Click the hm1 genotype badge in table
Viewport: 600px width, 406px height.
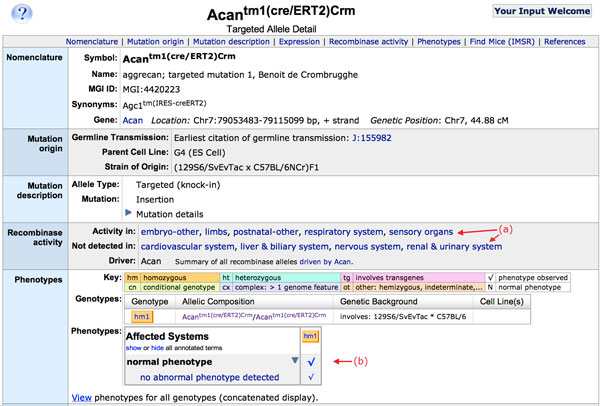[x=143, y=317]
